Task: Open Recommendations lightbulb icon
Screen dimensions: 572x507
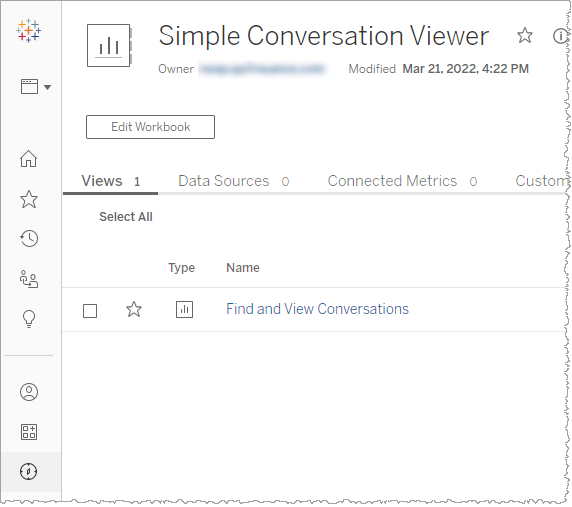Action: [x=29, y=319]
